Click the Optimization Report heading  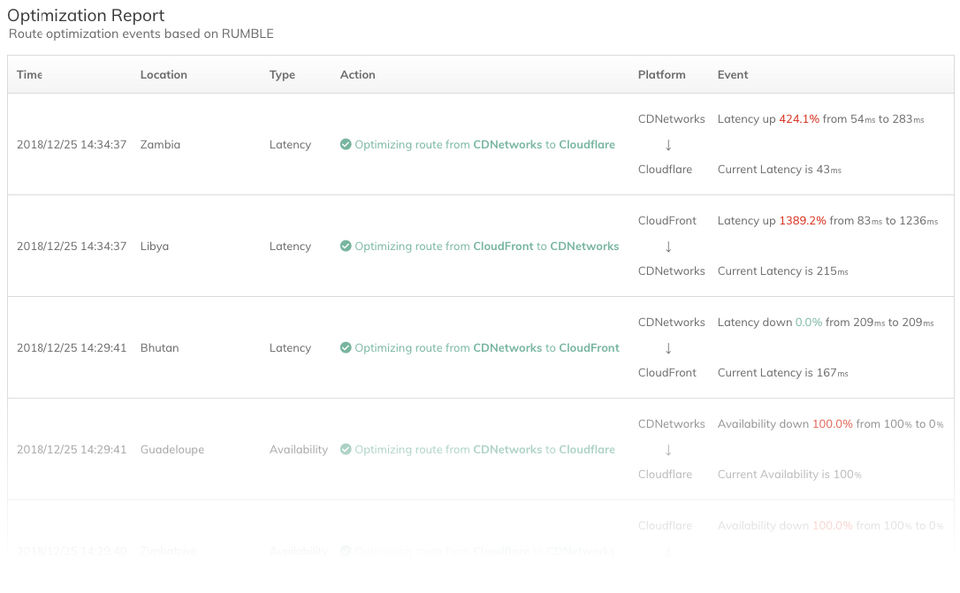[x=86, y=15]
